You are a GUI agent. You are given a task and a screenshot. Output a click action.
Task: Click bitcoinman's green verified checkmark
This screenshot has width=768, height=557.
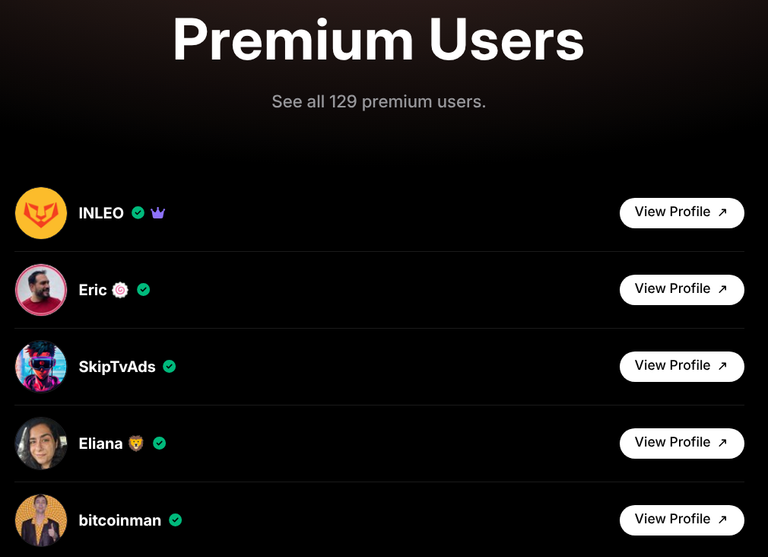175,520
